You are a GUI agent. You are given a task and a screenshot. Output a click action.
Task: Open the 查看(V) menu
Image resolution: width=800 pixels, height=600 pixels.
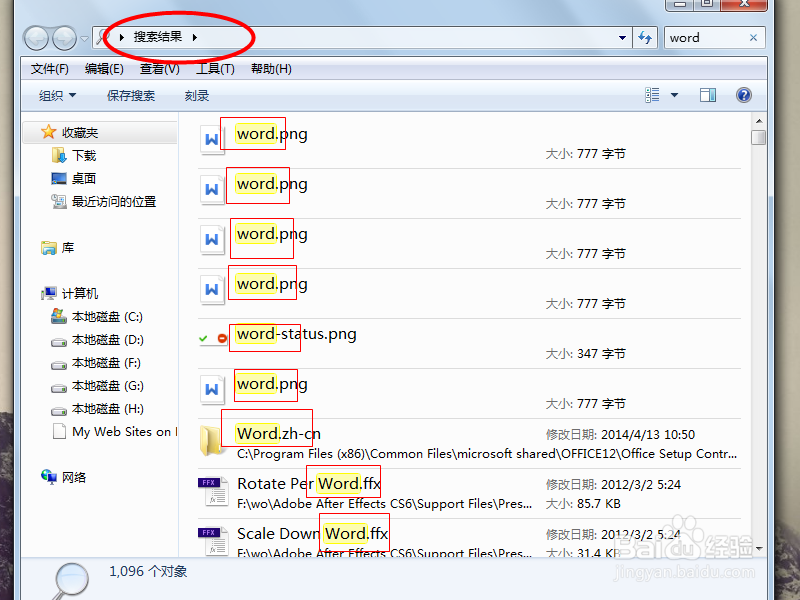coord(160,69)
